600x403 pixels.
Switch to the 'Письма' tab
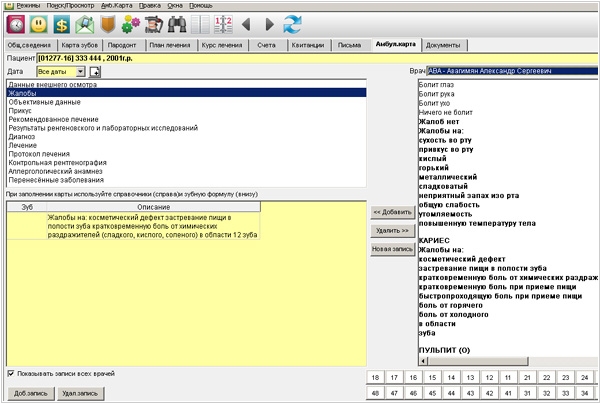349,45
